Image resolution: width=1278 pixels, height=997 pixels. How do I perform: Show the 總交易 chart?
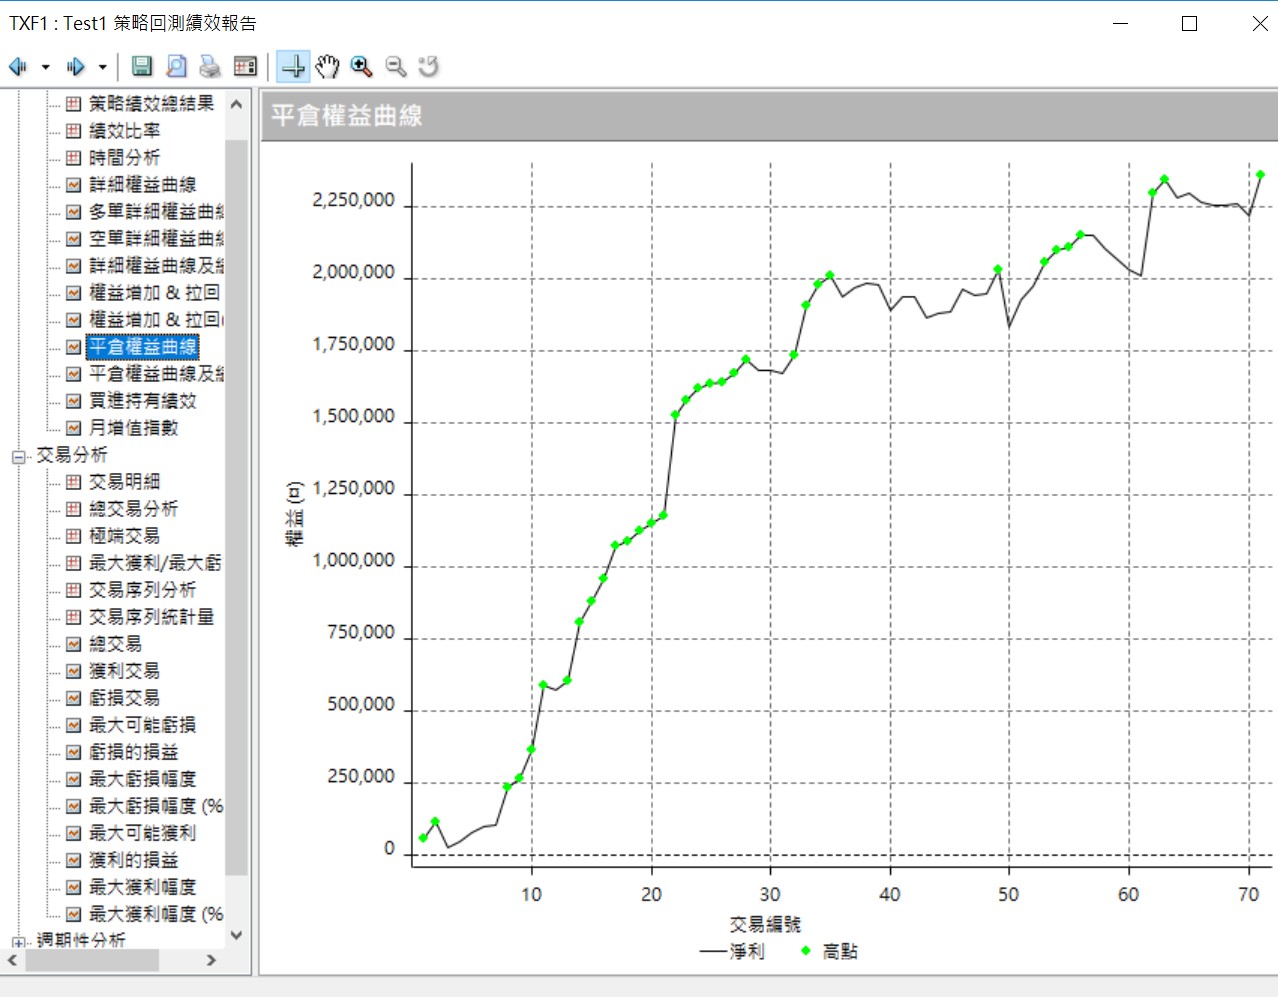115,643
